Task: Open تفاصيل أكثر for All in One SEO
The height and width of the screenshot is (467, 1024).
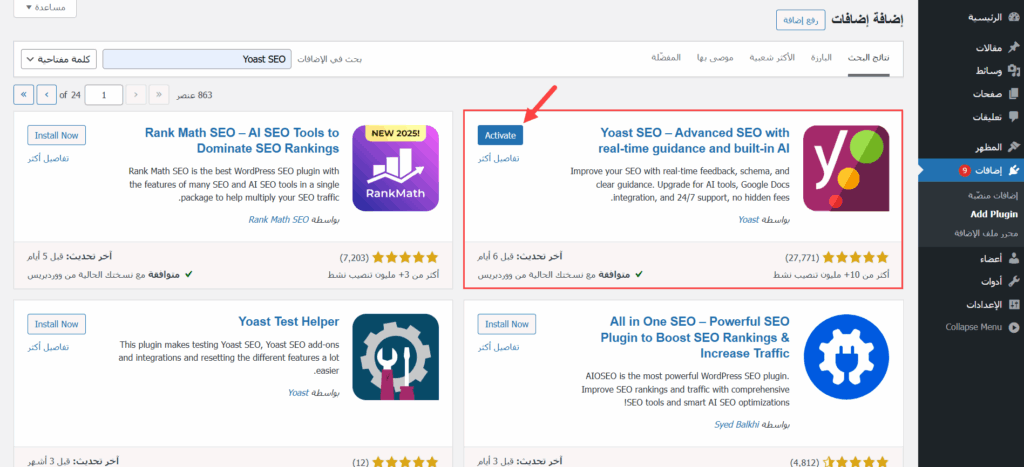Action: click(x=500, y=347)
